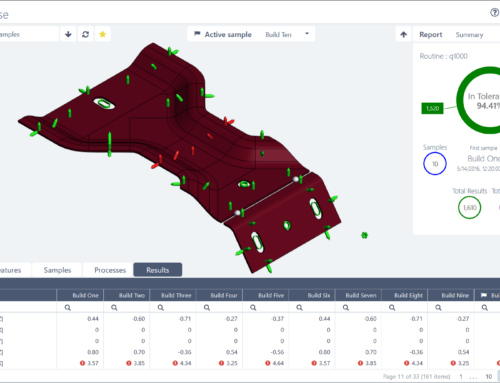Viewport: 500px width, 383px height.
Task: Switch to the Samples tab
Action: click(x=57, y=270)
